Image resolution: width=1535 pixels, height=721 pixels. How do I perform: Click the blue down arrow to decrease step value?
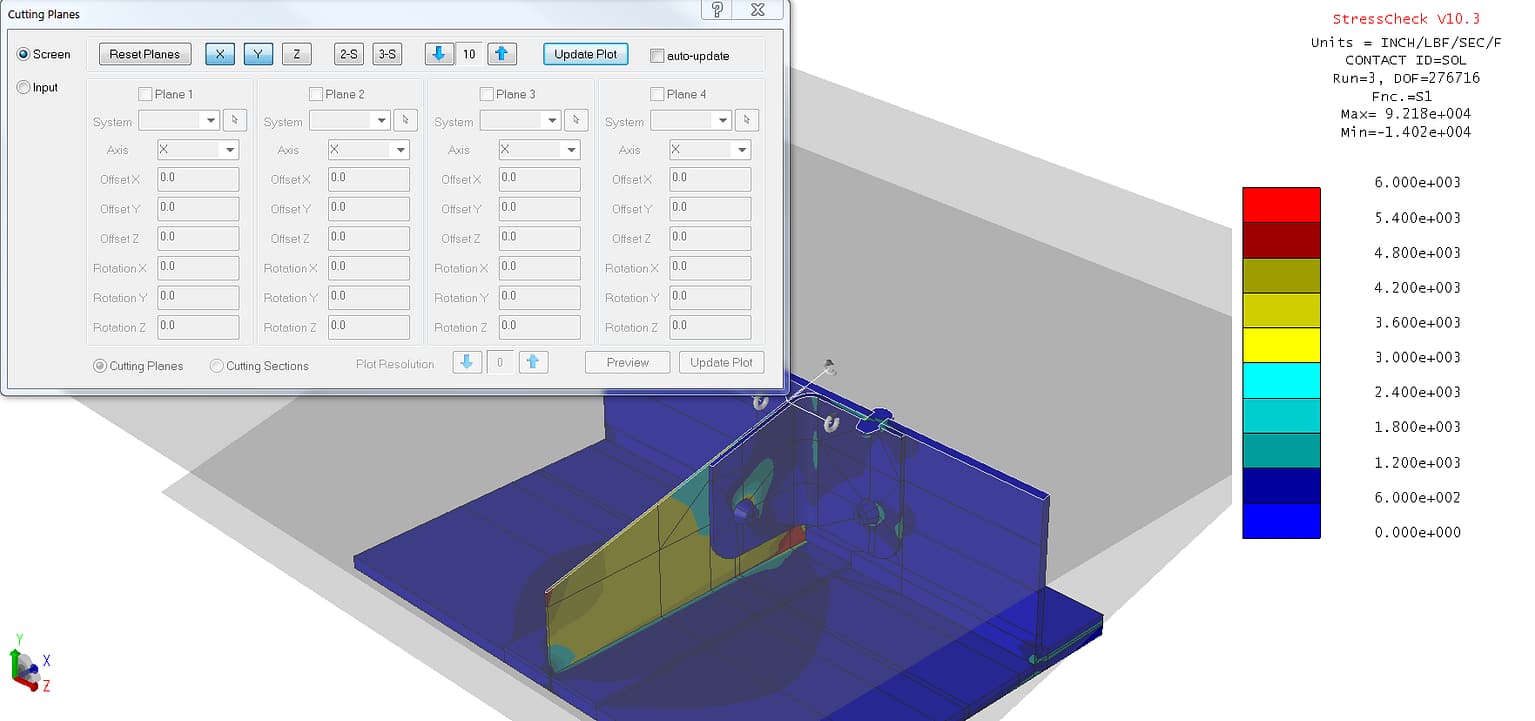[437, 53]
